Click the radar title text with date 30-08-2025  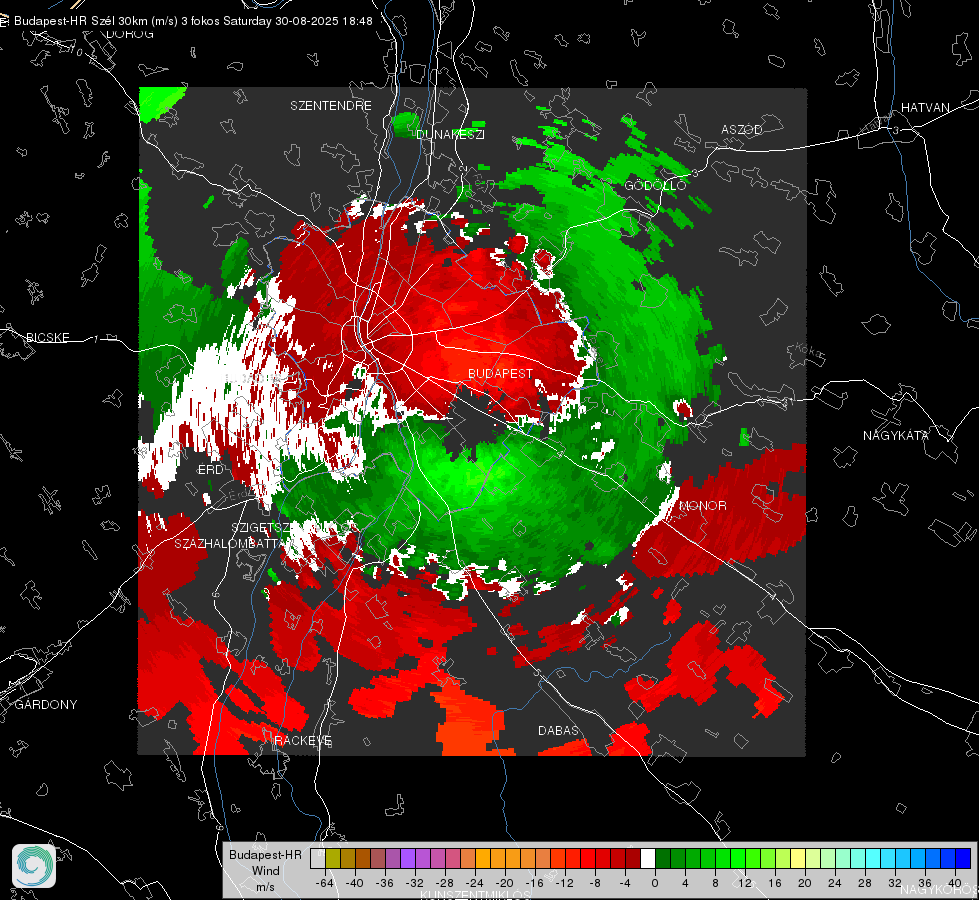coord(193,21)
